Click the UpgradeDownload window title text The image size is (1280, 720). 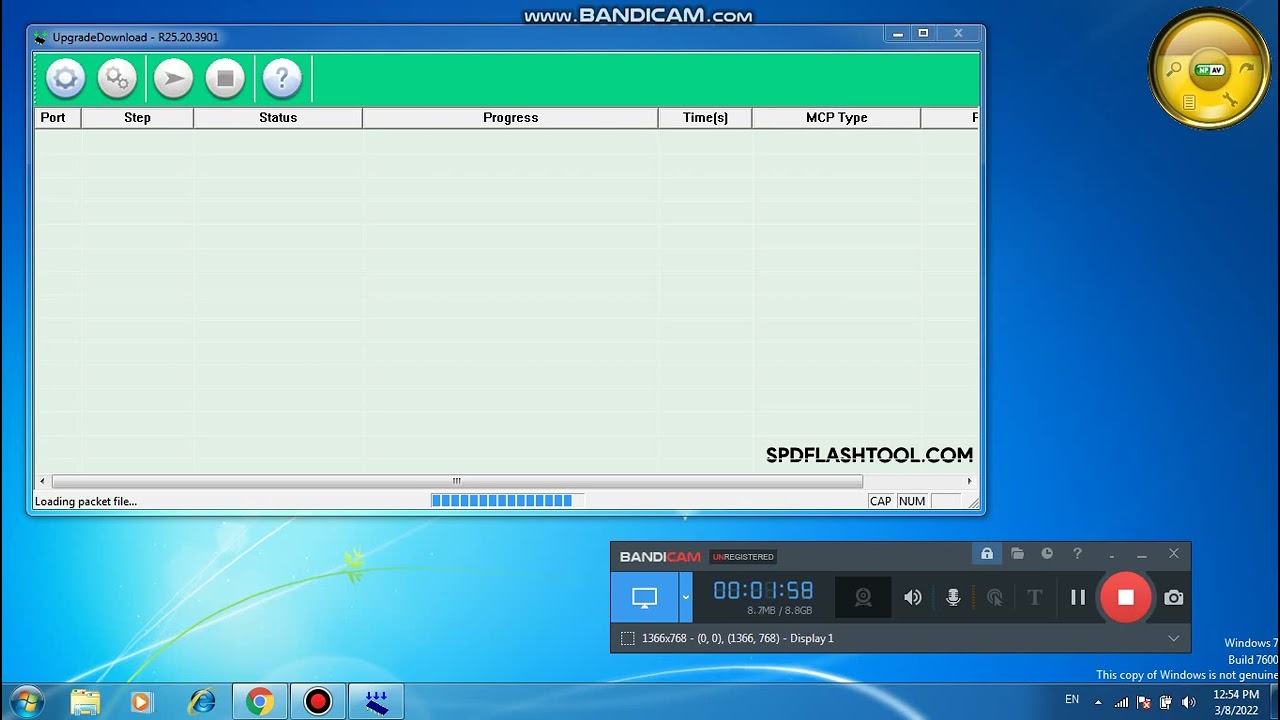click(x=135, y=37)
